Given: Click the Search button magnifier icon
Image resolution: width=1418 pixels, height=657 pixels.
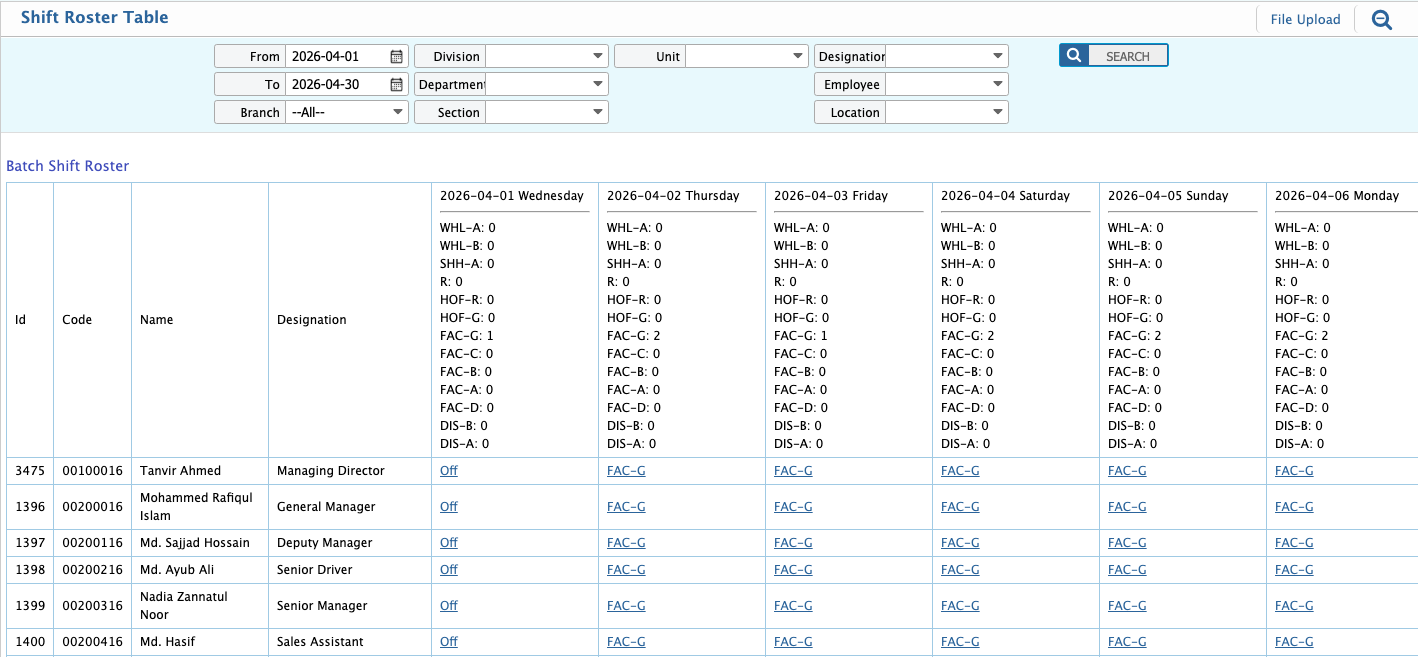Looking at the screenshot, I should point(1073,56).
